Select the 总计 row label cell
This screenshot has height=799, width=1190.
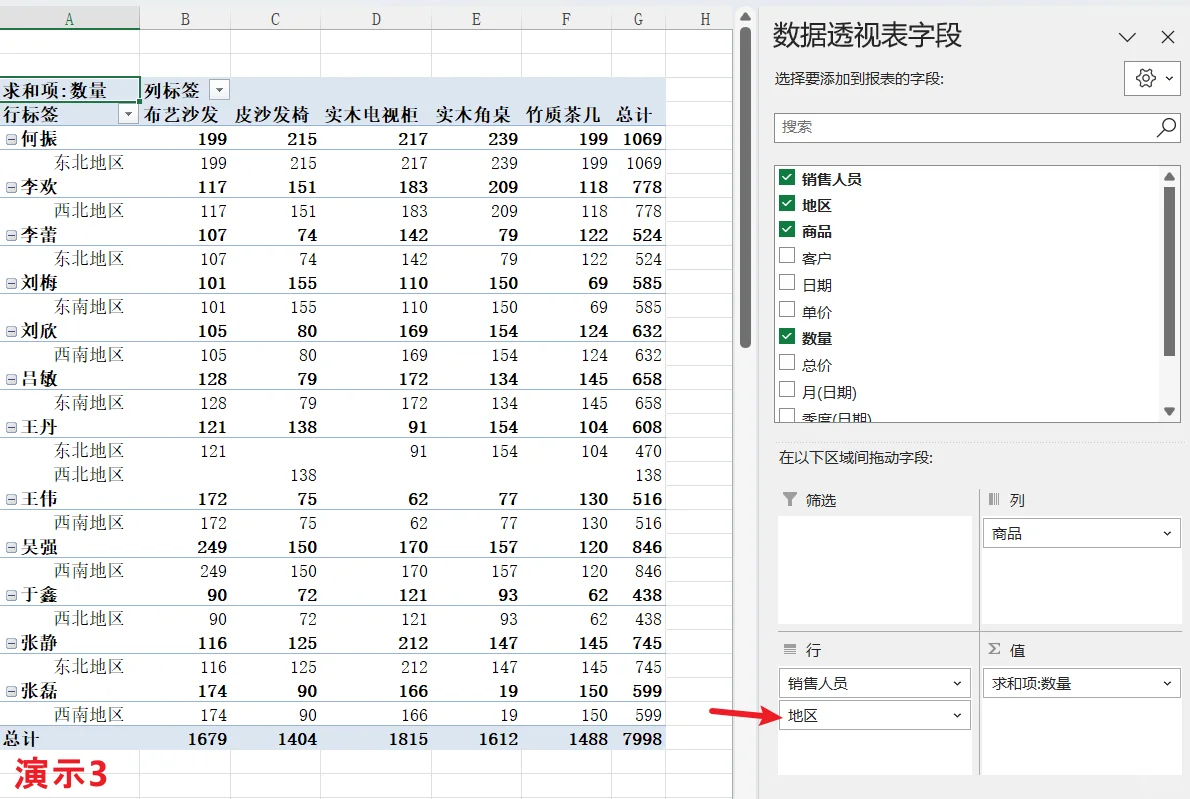pyautogui.click(x=69, y=739)
